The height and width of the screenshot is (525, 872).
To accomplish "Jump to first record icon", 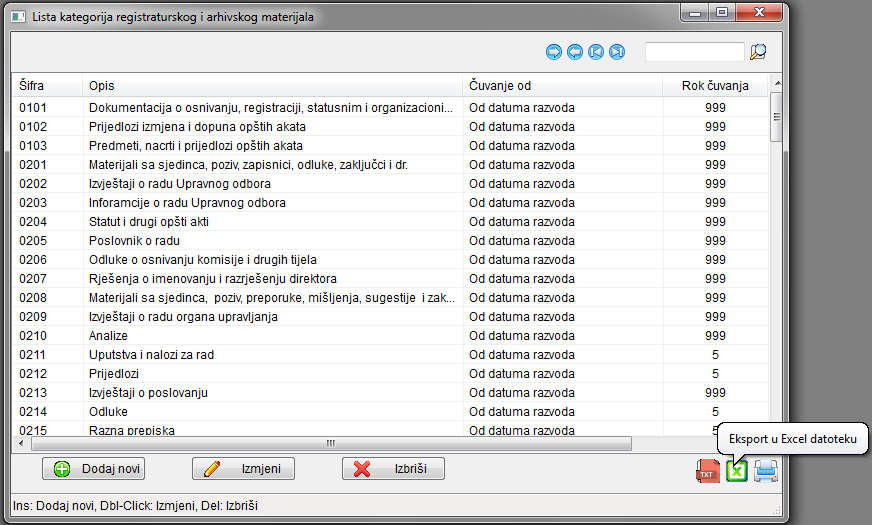I will [x=596, y=52].
